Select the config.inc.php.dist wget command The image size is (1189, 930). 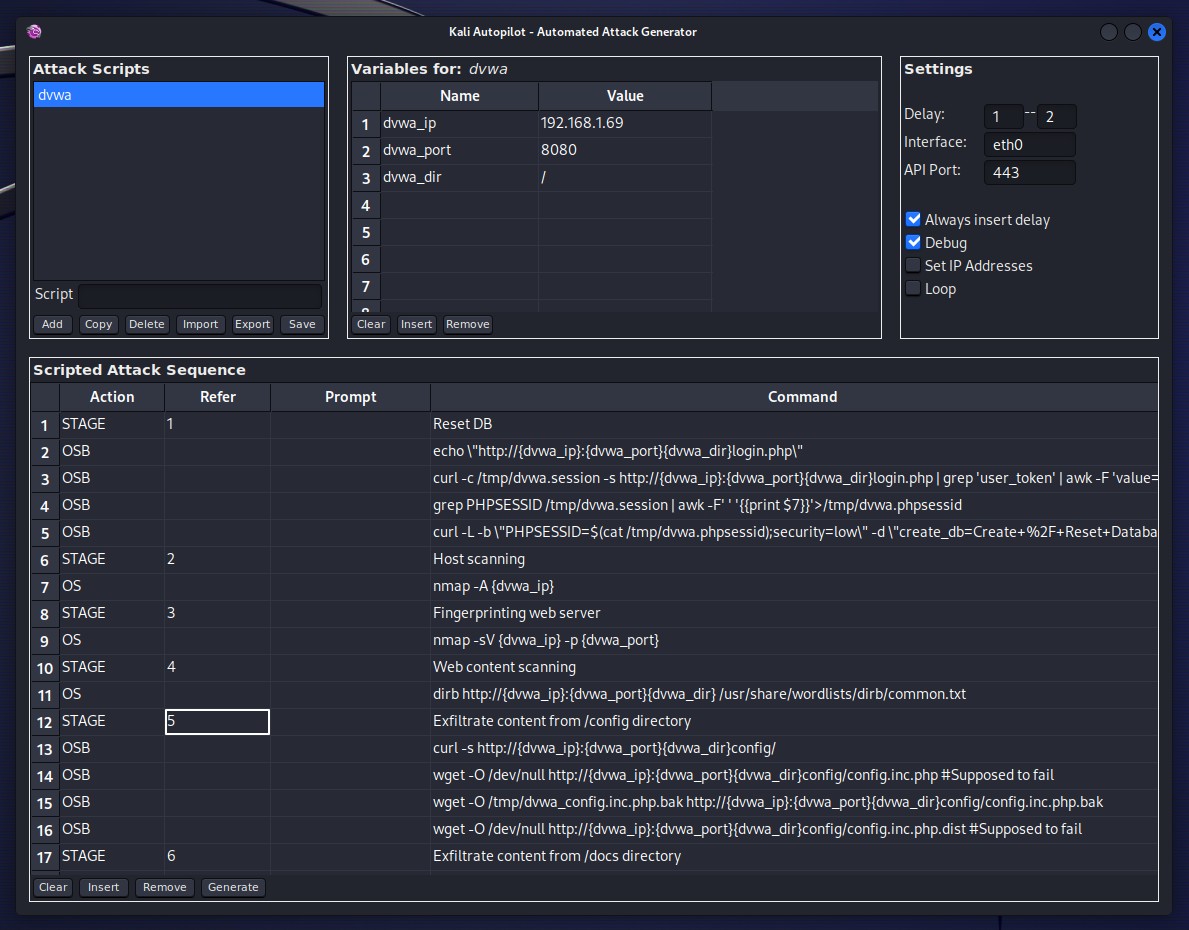point(794,829)
